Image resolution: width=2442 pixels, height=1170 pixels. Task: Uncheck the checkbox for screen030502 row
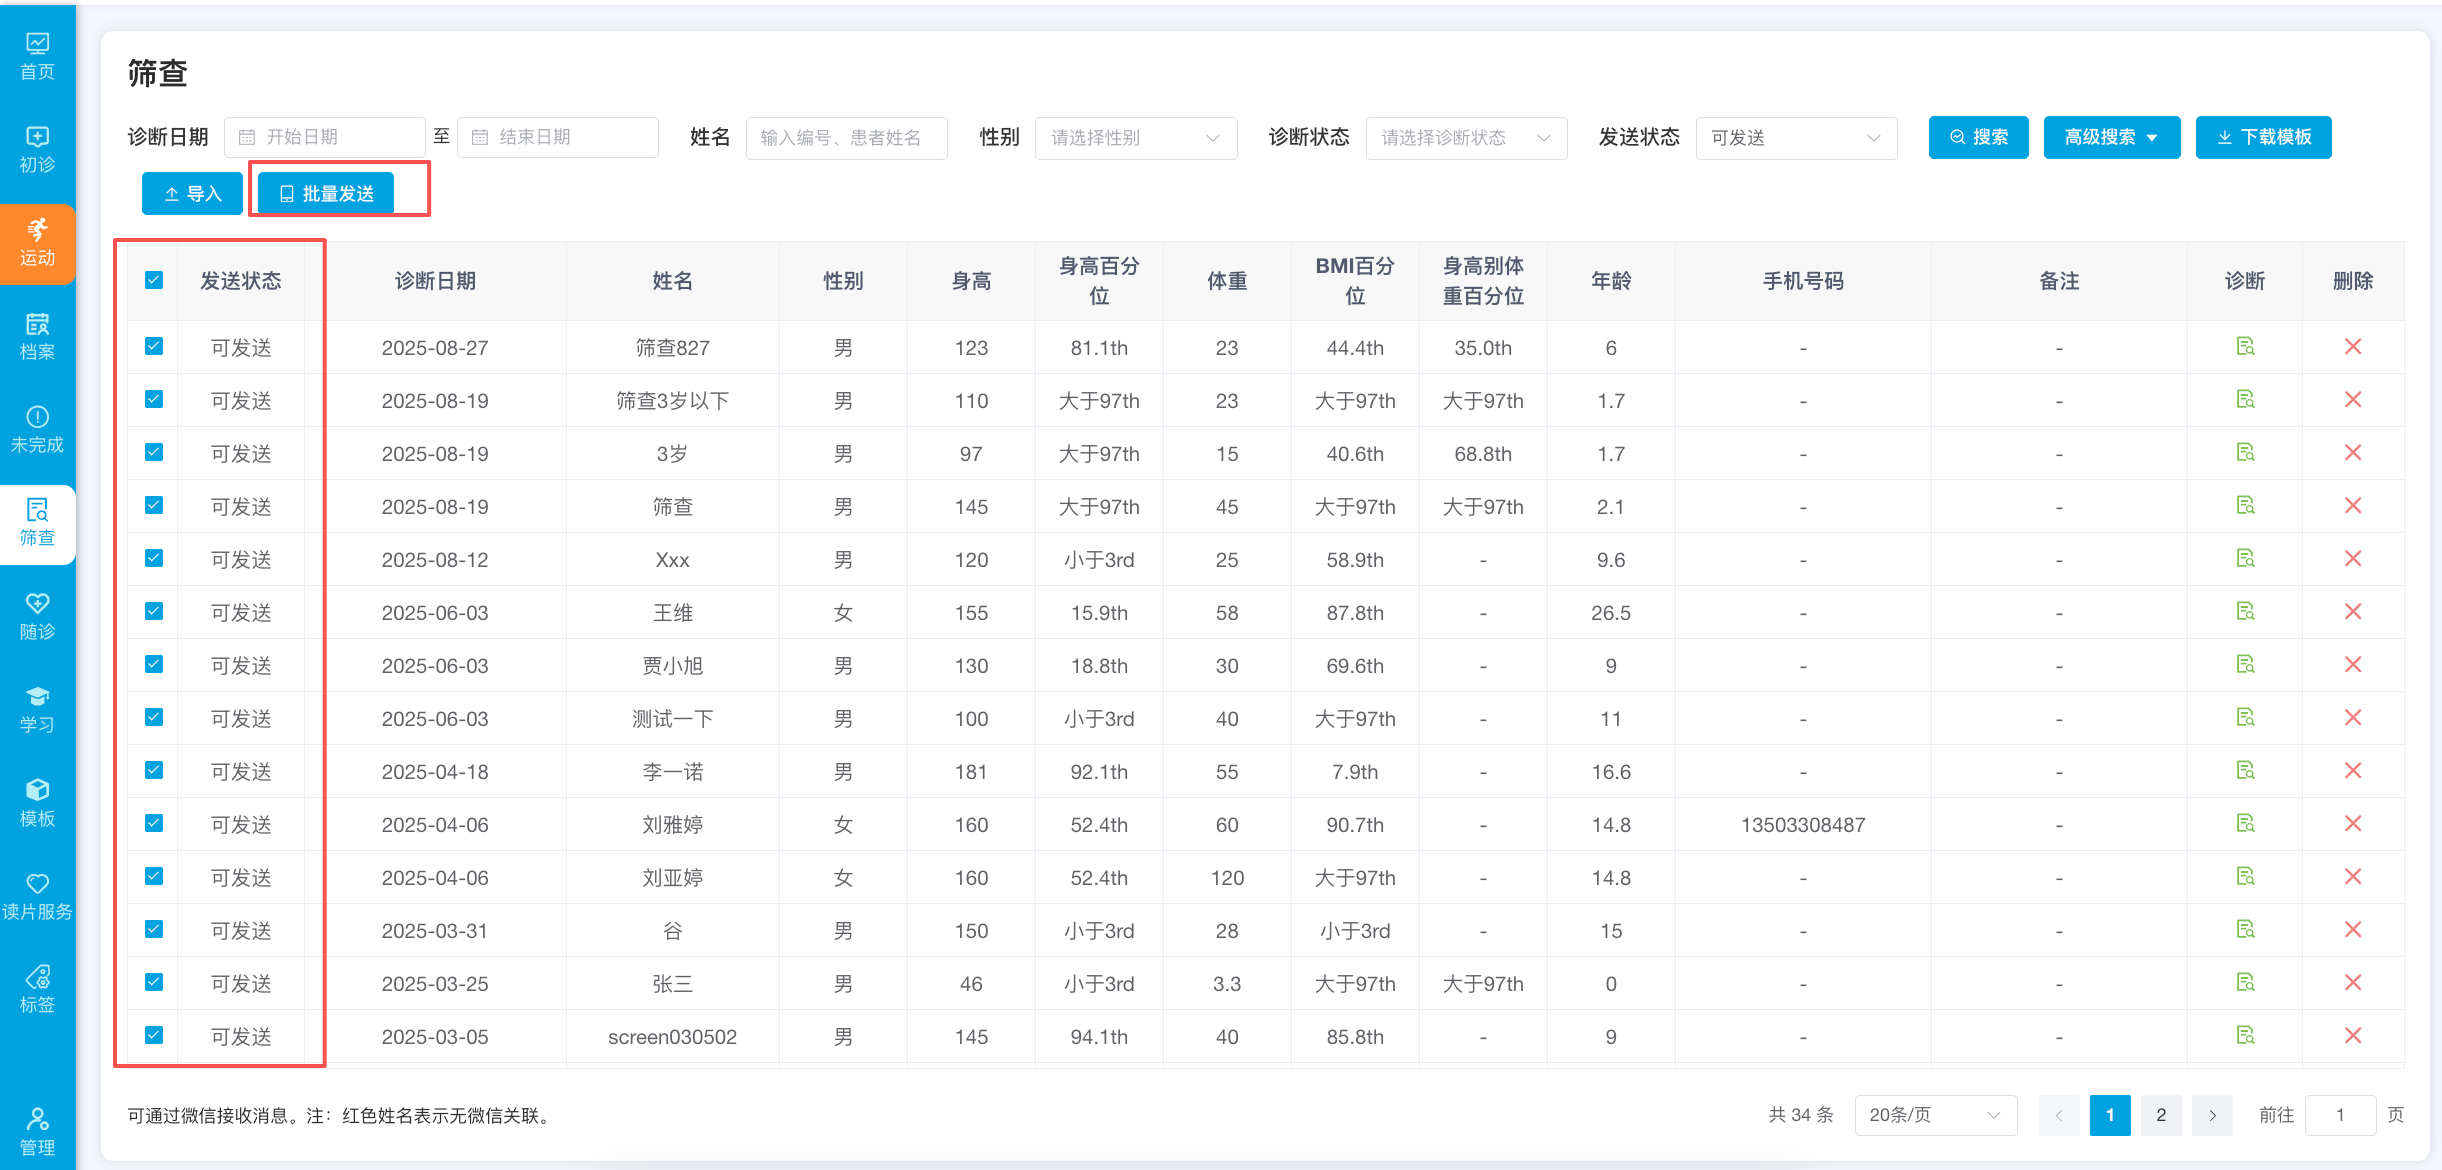154,1035
